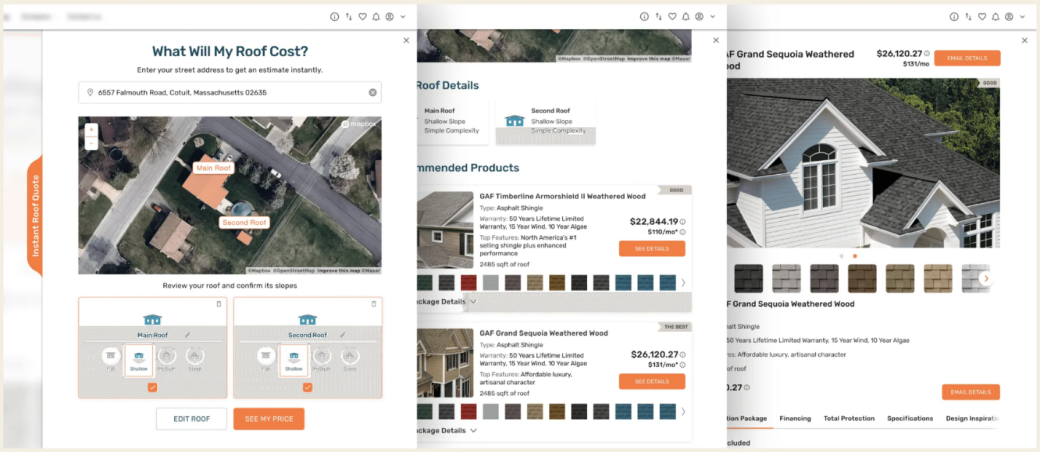Select the Second Roof details card

pos(545,121)
